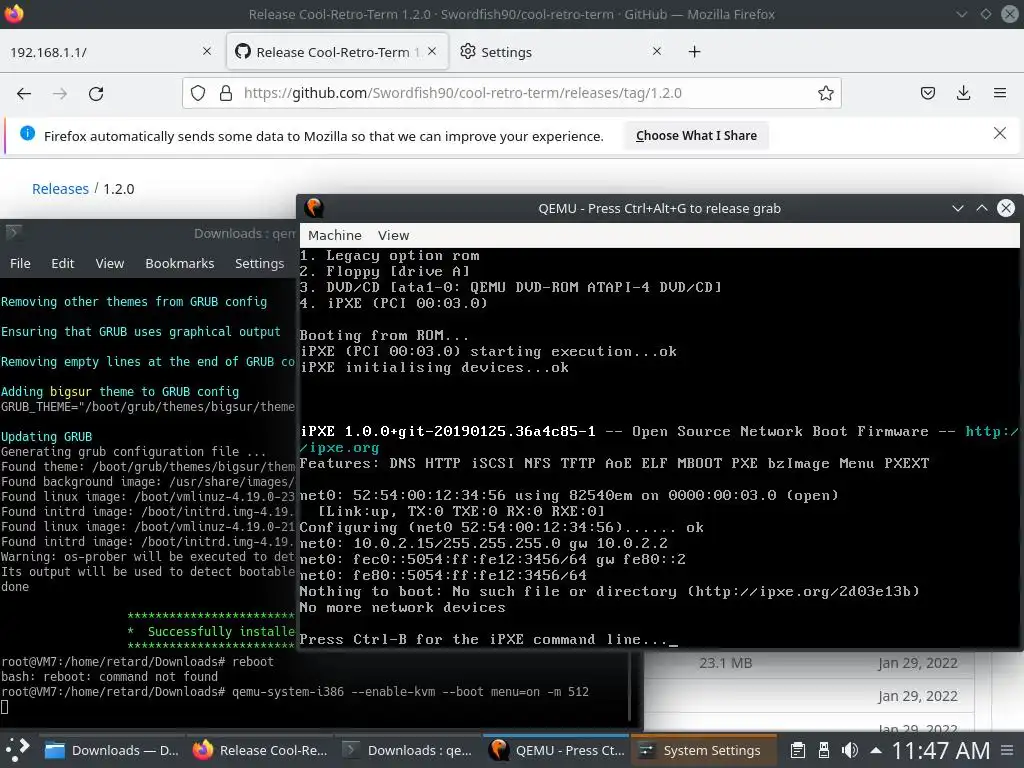This screenshot has height=768, width=1024.
Task: Click the Konsole window title bar icon
Action: (x=14, y=232)
